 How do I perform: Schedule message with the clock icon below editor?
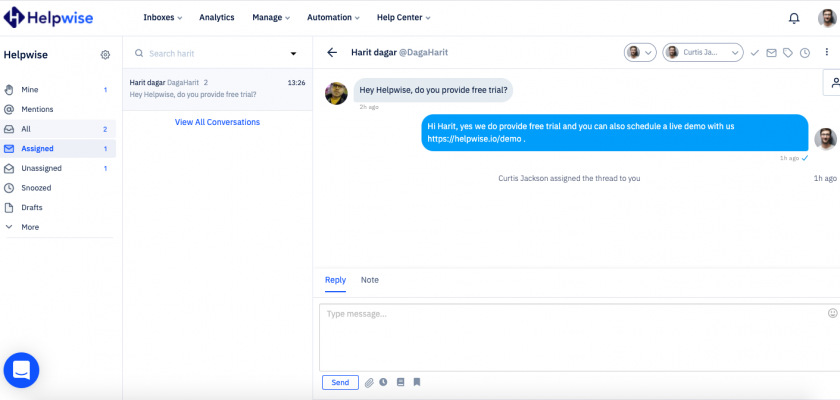point(383,382)
